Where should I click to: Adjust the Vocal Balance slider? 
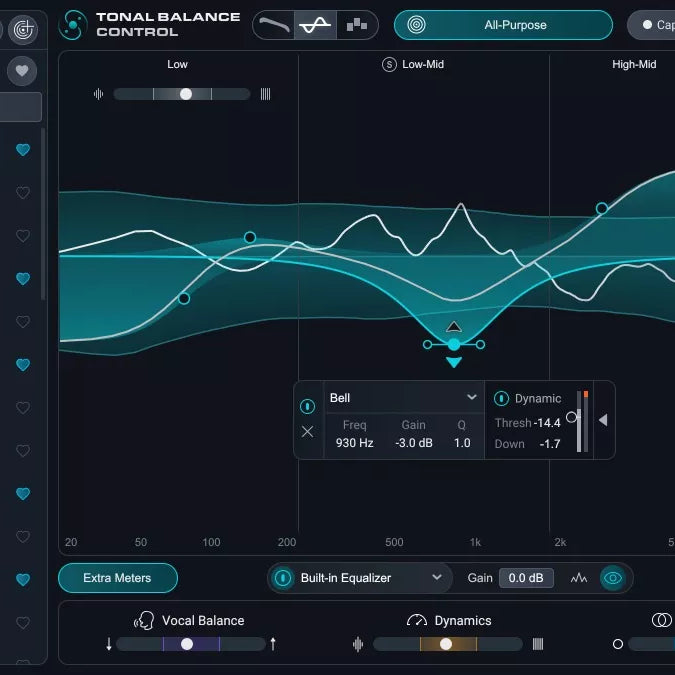(187, 644)
